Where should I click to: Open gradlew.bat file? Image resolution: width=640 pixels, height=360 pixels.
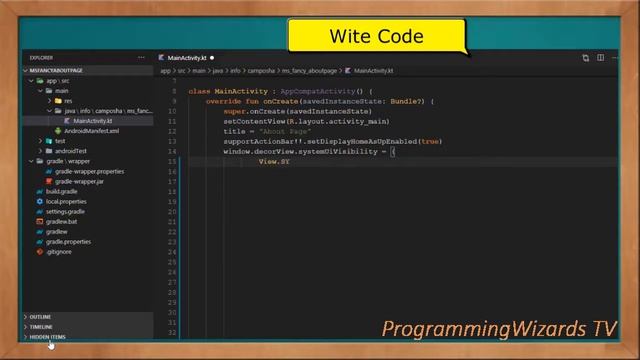click(61, 222)
